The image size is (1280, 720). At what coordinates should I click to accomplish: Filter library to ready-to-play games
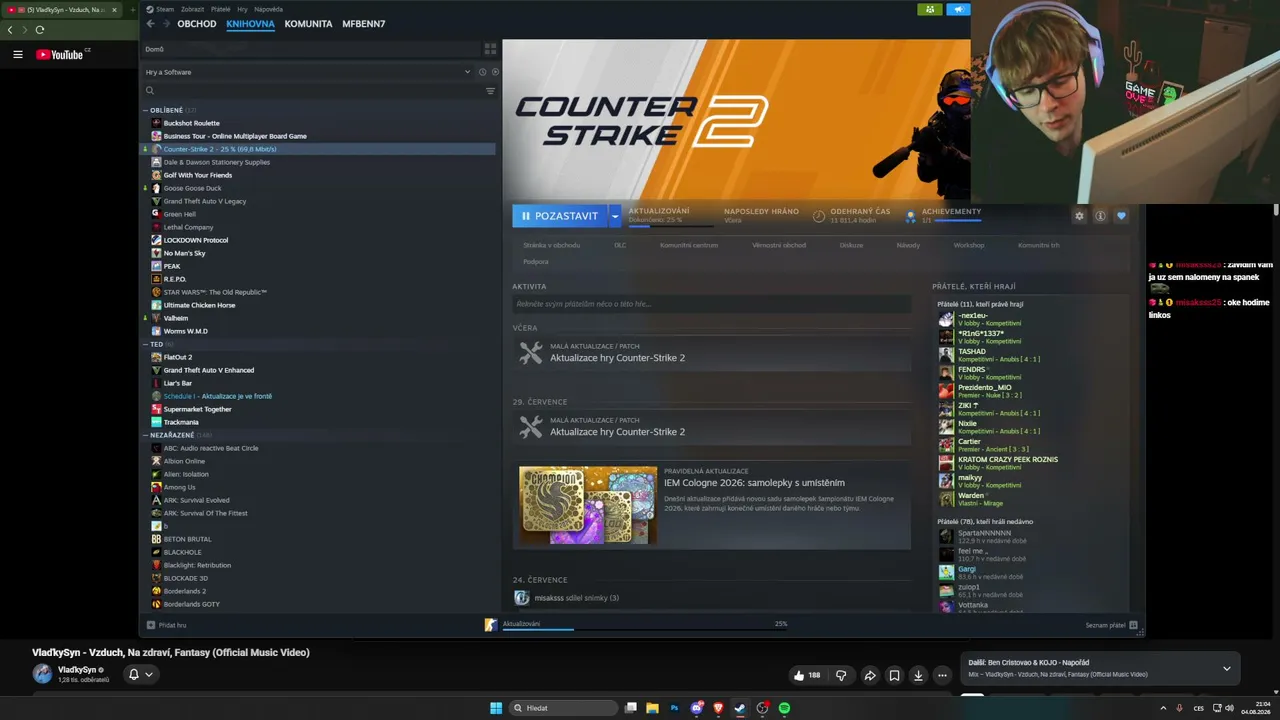[x=495, y=72]
